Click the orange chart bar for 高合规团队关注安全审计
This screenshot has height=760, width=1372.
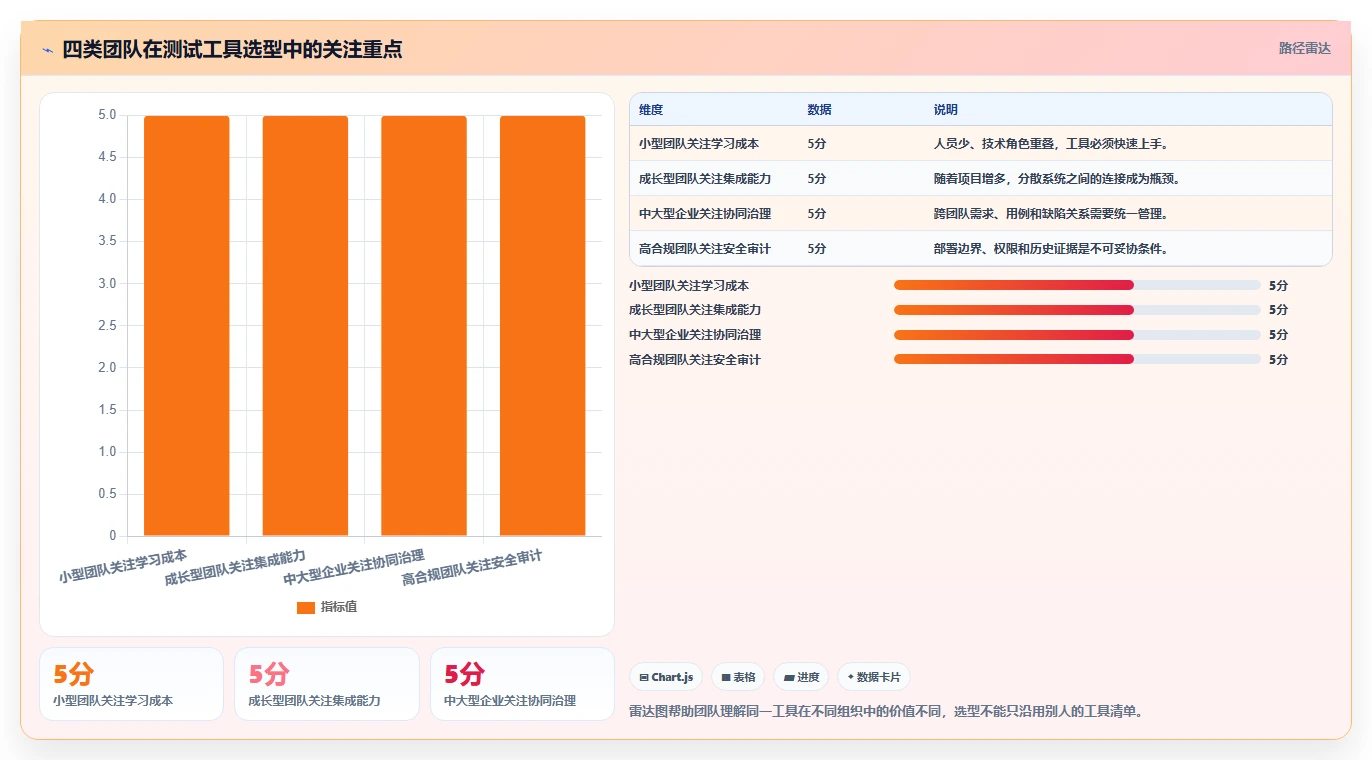coord(543,326)
